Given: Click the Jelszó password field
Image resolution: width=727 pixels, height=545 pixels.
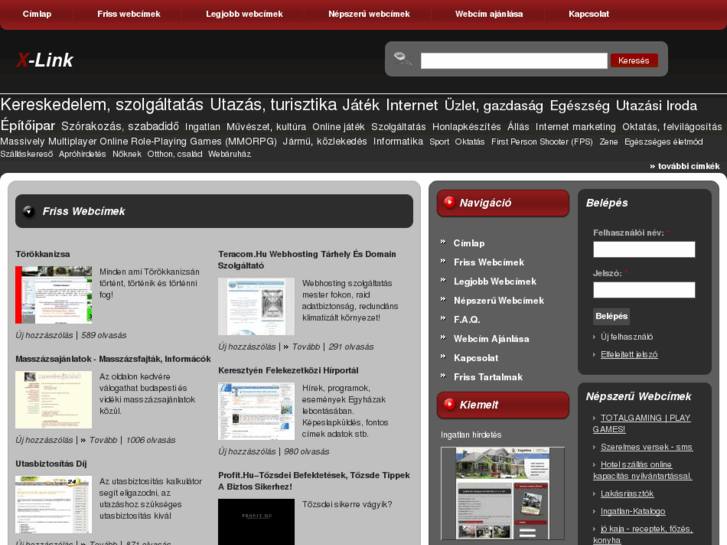Looking at the screenshot, I should (x=643, y=290).
